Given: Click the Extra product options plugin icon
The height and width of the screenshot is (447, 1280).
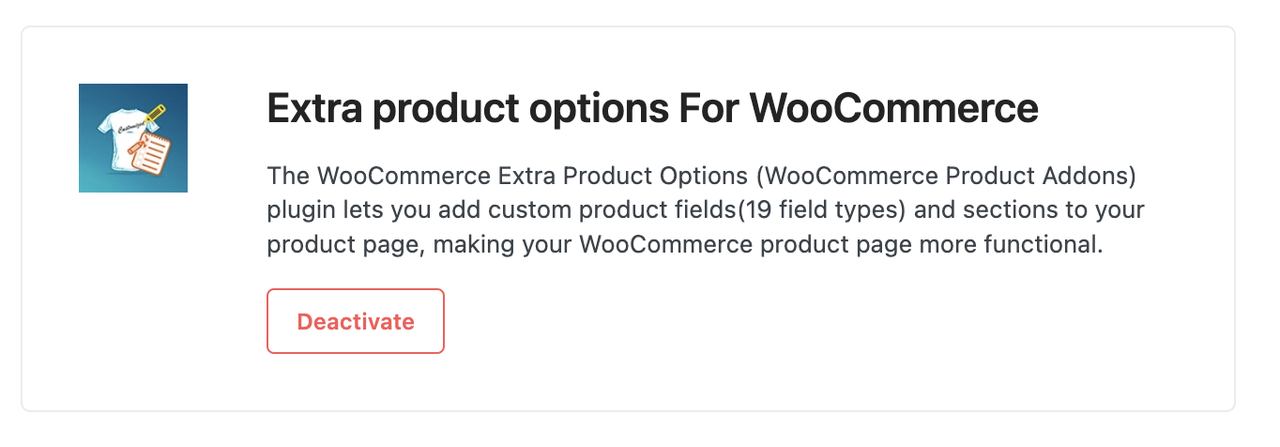Looking at the screenshot, I should tap(133, 138).
